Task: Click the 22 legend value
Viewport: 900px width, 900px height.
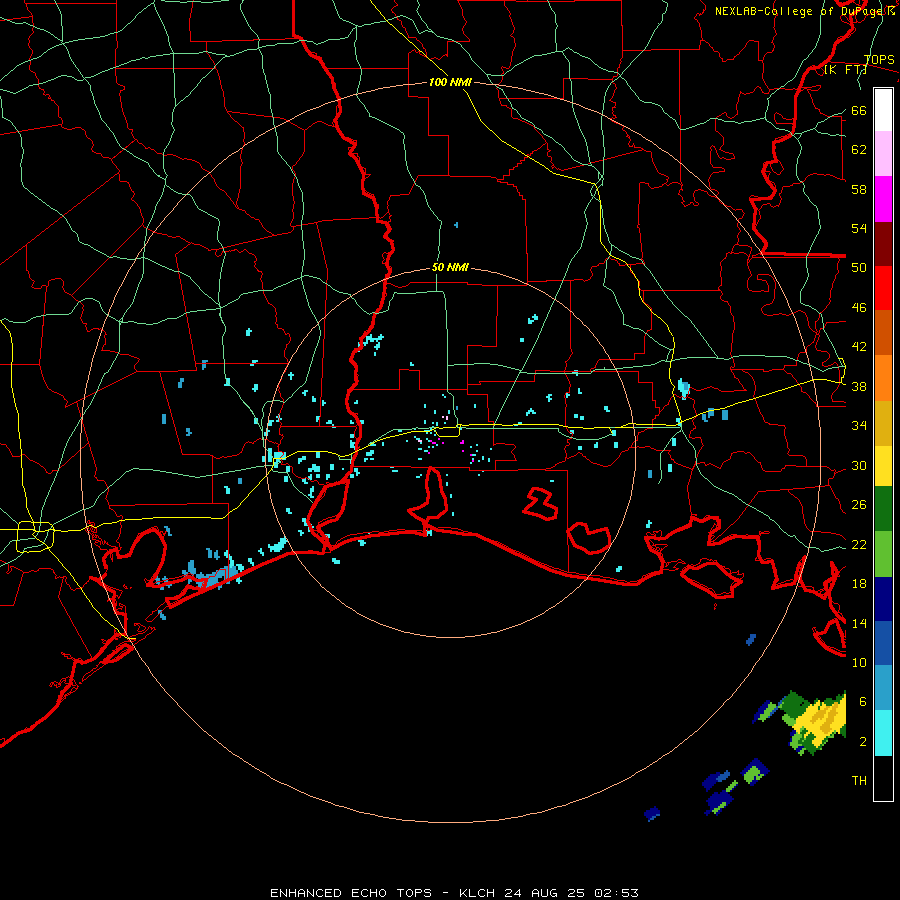Action: (859, 544)
